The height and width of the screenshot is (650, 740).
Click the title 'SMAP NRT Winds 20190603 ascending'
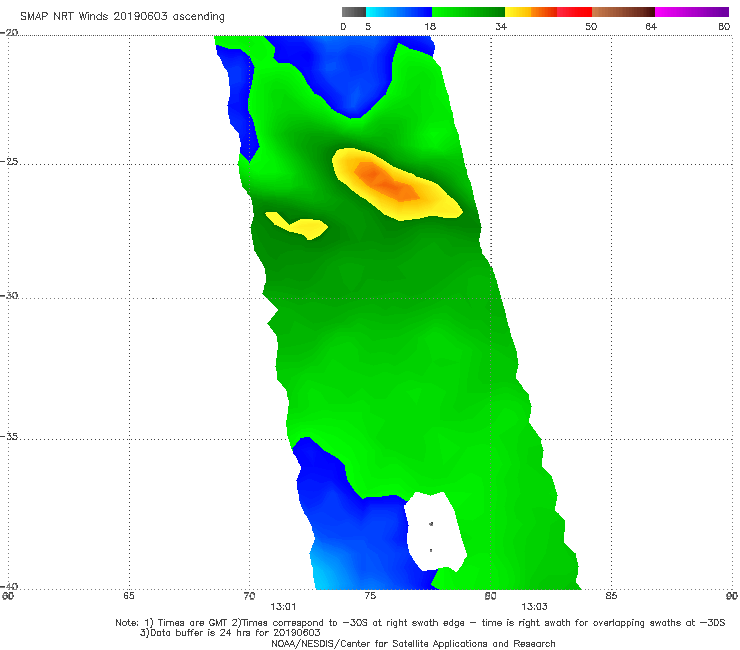(x=122, y=17)
